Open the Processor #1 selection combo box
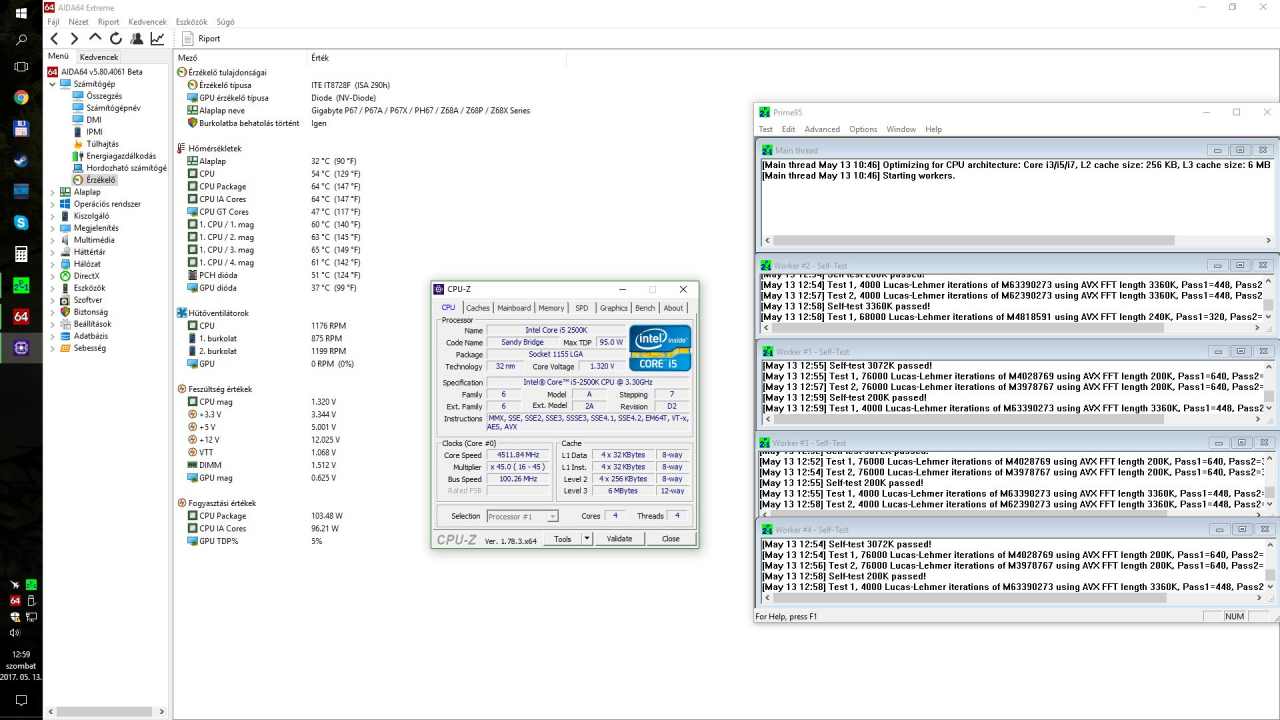Viewport: 1280px width, 720px height. click(522, 516)
